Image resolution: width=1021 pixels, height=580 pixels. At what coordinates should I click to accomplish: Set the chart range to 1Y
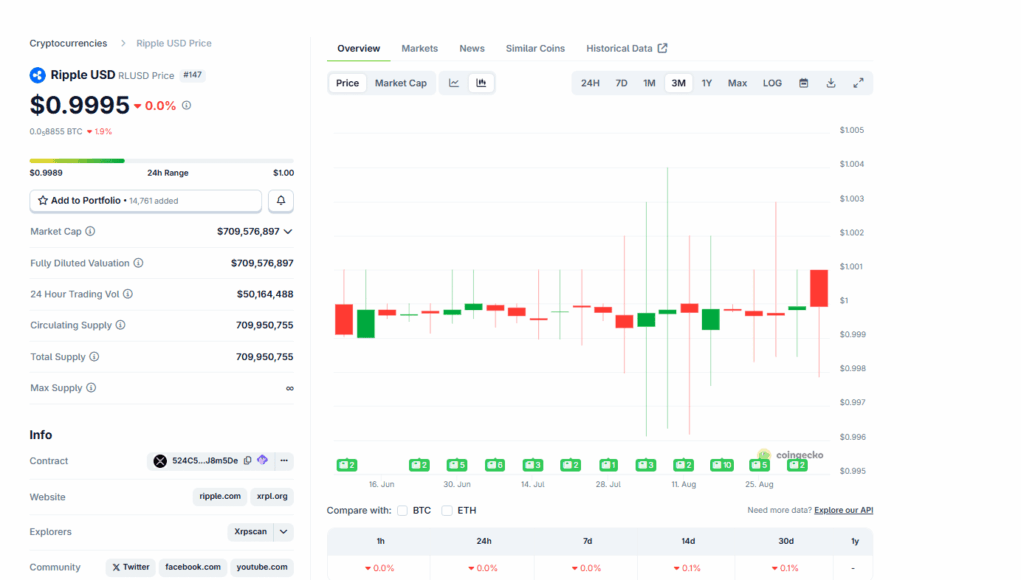(x=706, y=83)
